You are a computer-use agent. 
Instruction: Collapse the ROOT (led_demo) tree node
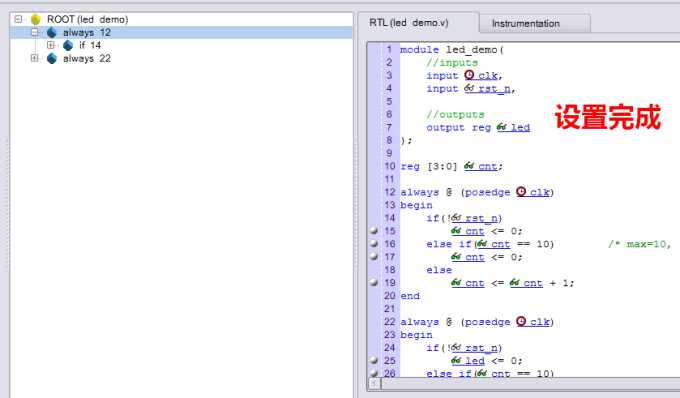[18, 19]
